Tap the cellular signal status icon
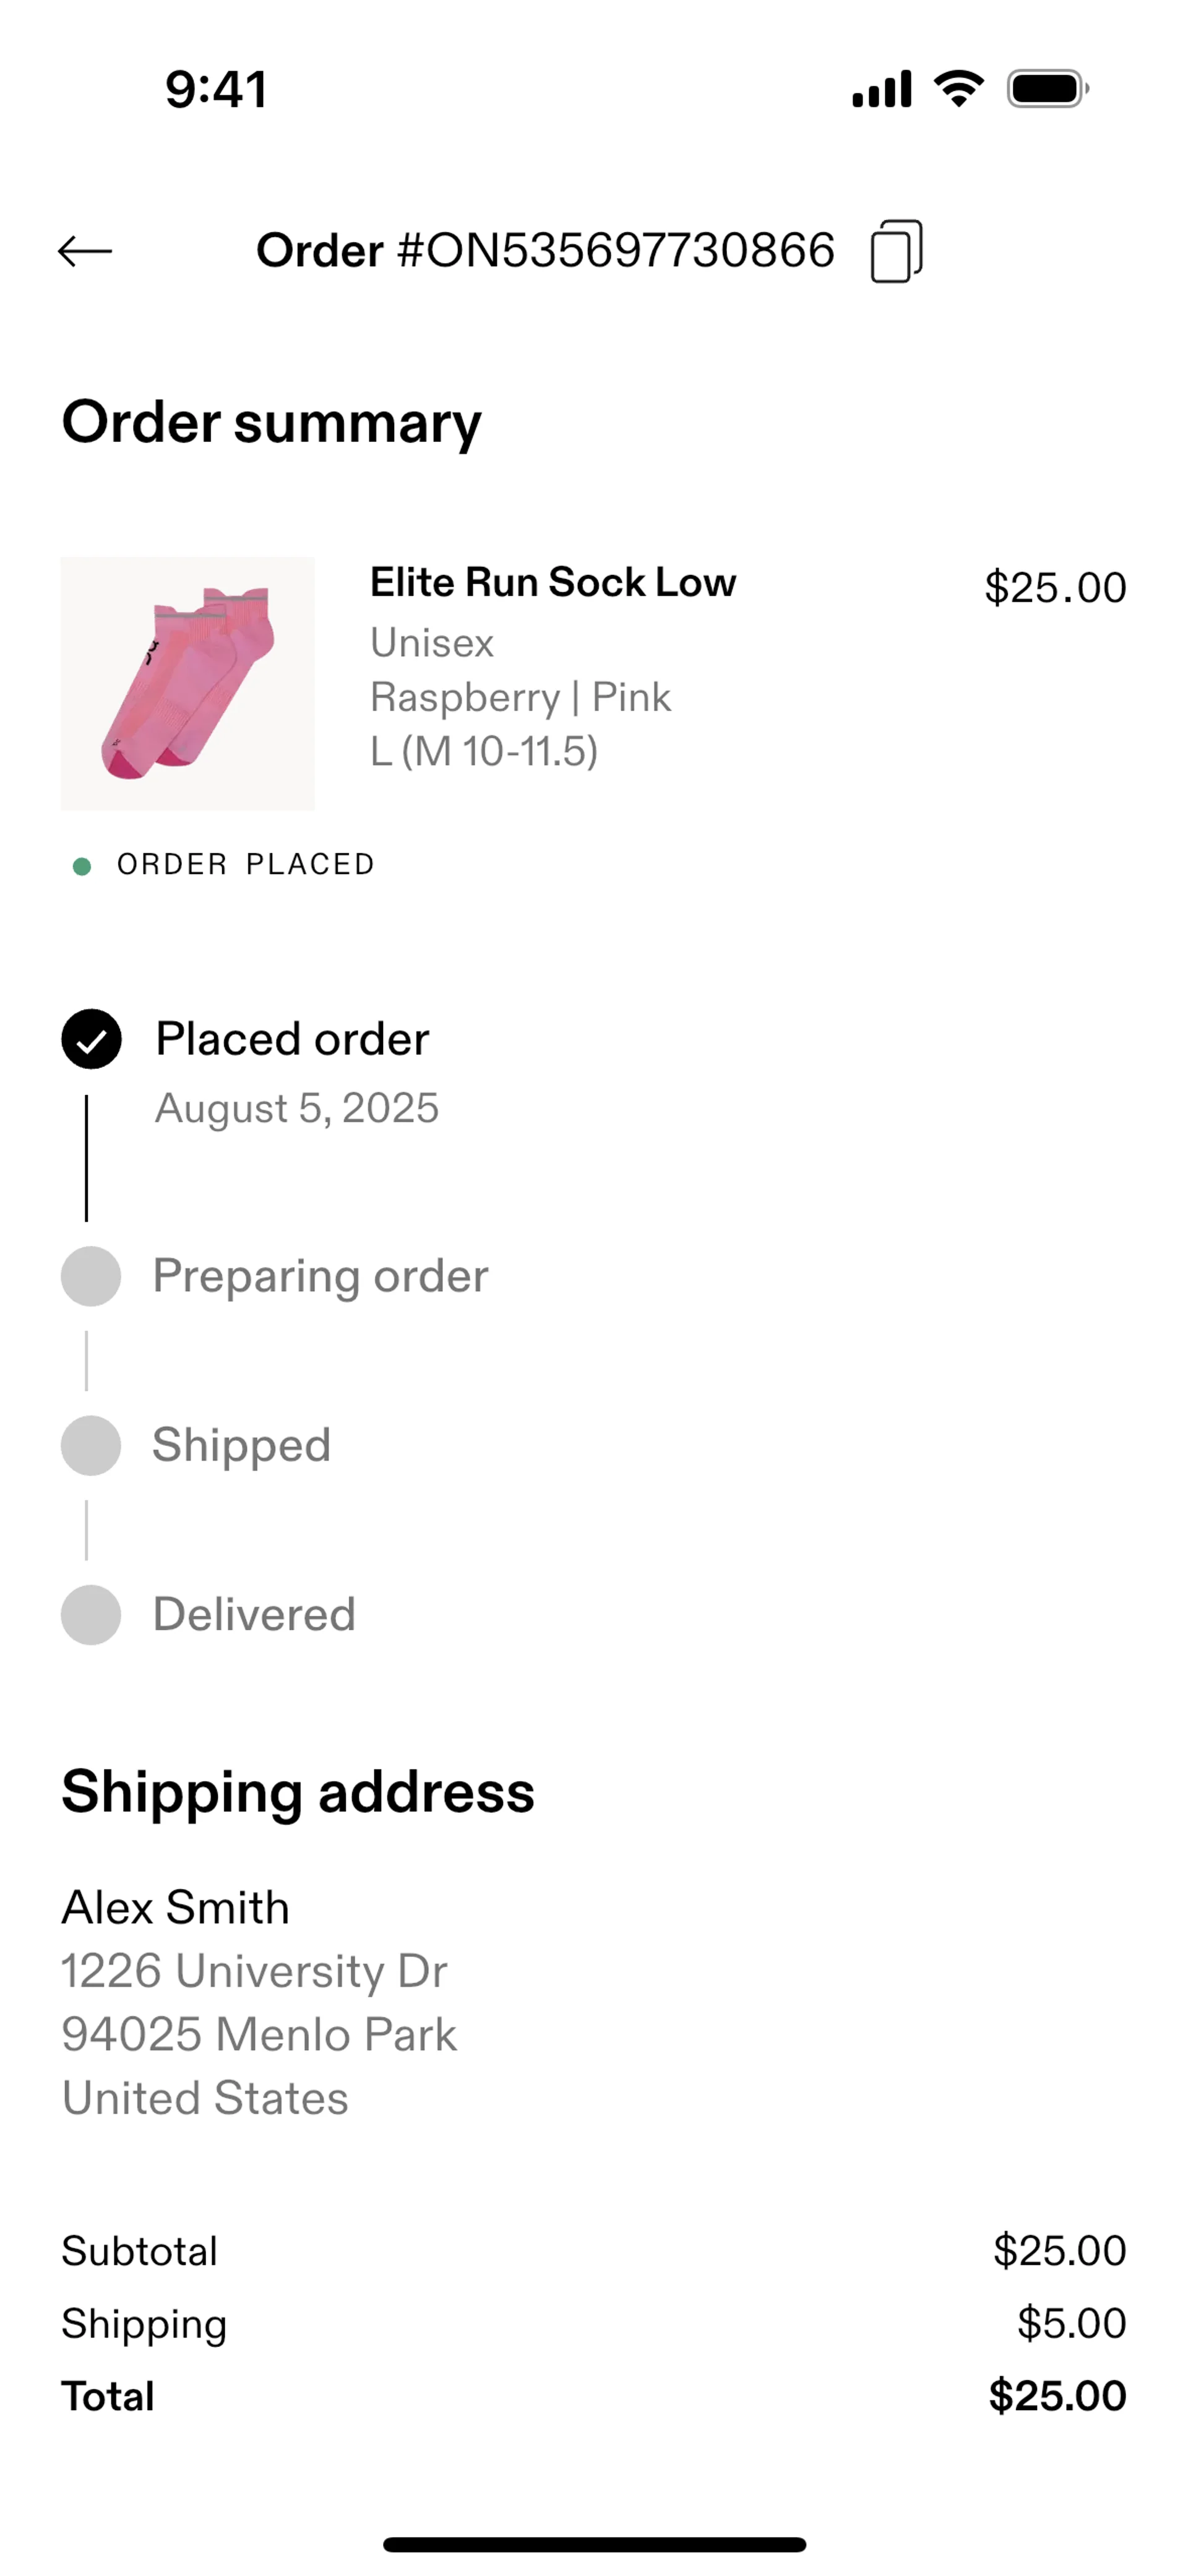Image resolution: width=1188 pixels, height=2576 pixels. (x=881, y=89)
